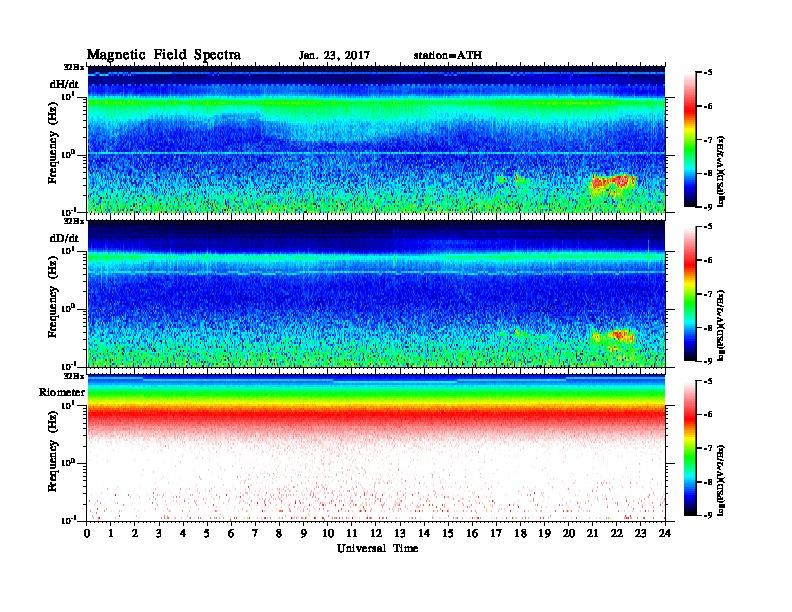The image size is (792, 612).
Task: Click hour tick label "14" on time axis
Action: 424,534
